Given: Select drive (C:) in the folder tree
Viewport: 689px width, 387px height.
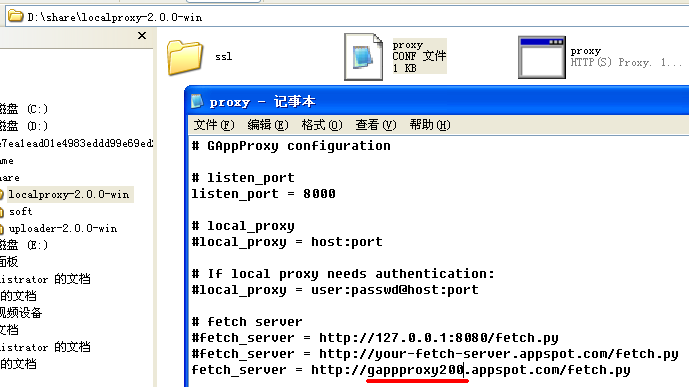Looking at the screenshot, I should [x=24, y=109].
